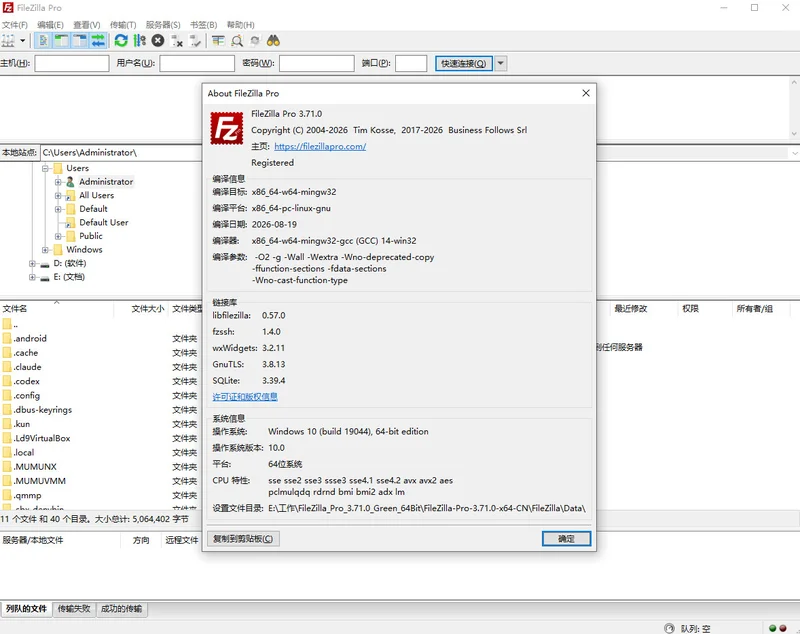Open the 传输(T) menu
Image resolution: width=800 pixels, height=634 pixels.
point(123,24)
